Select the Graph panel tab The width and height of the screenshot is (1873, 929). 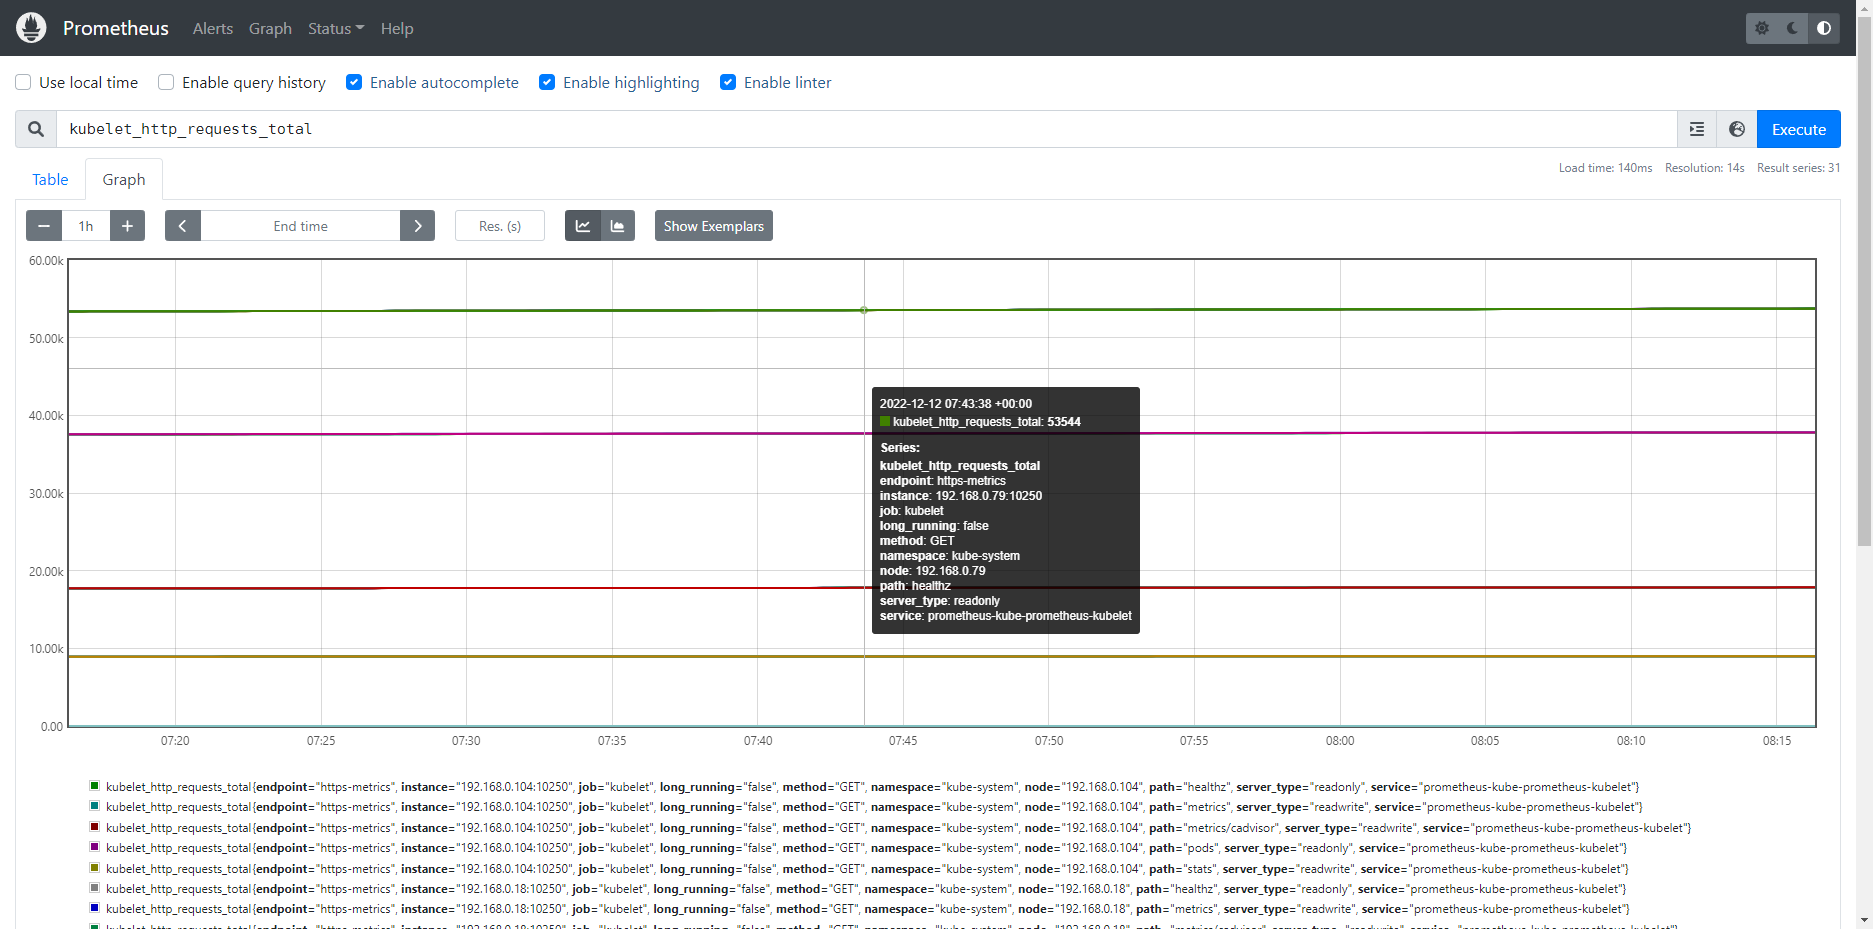(124, 179)
